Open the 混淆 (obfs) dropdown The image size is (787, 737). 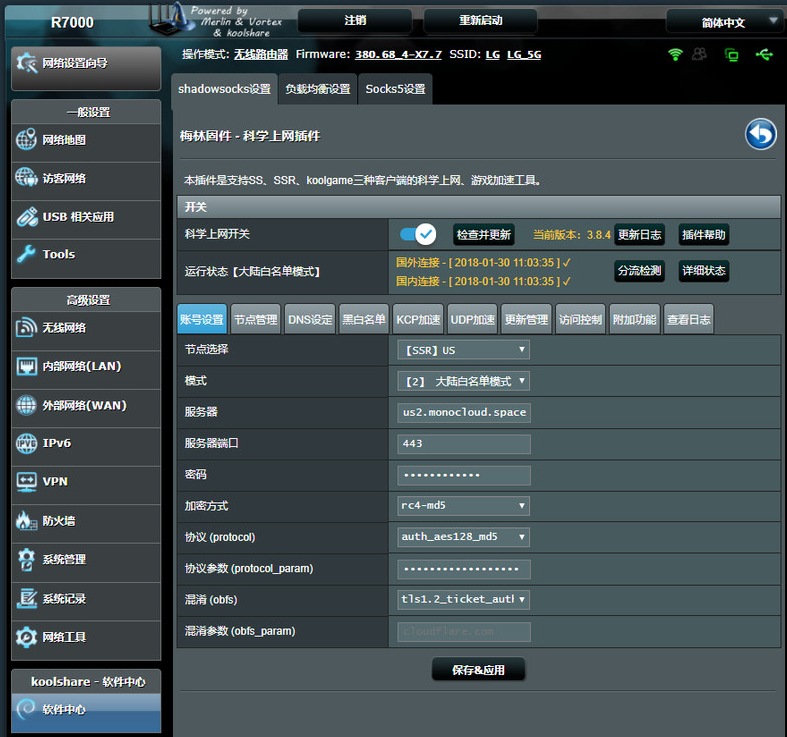coord(463,600)
